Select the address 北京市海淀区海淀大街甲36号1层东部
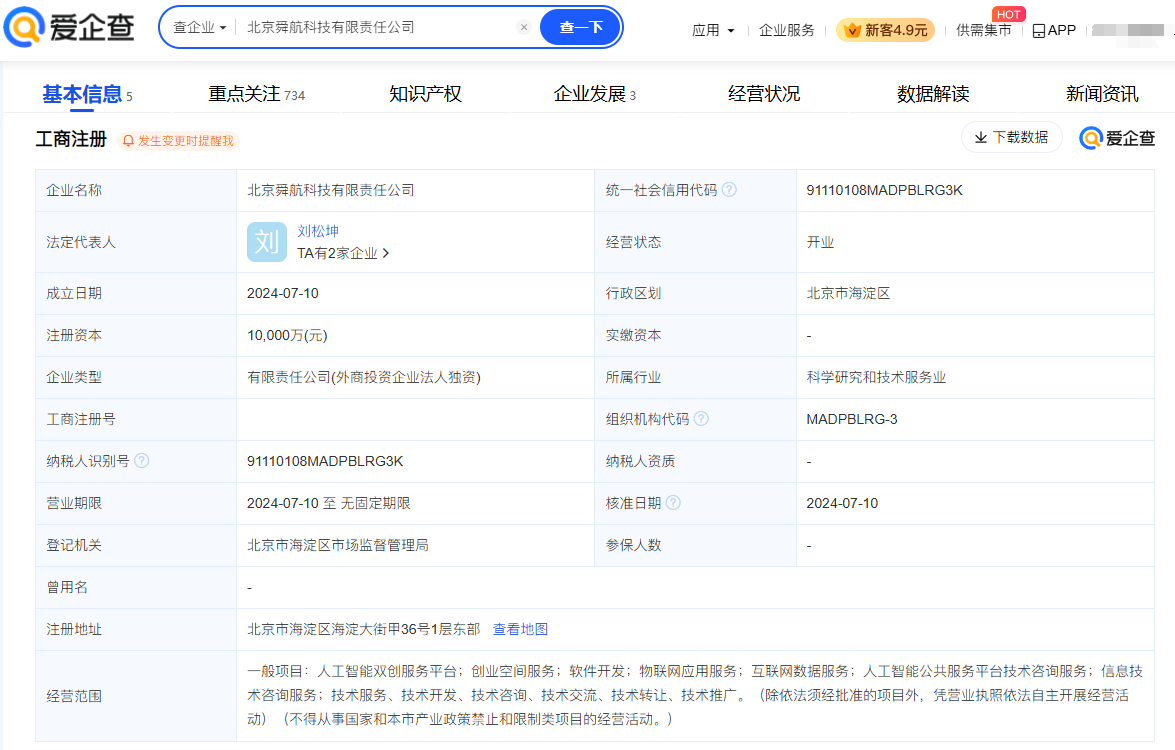 pos(363,629)
